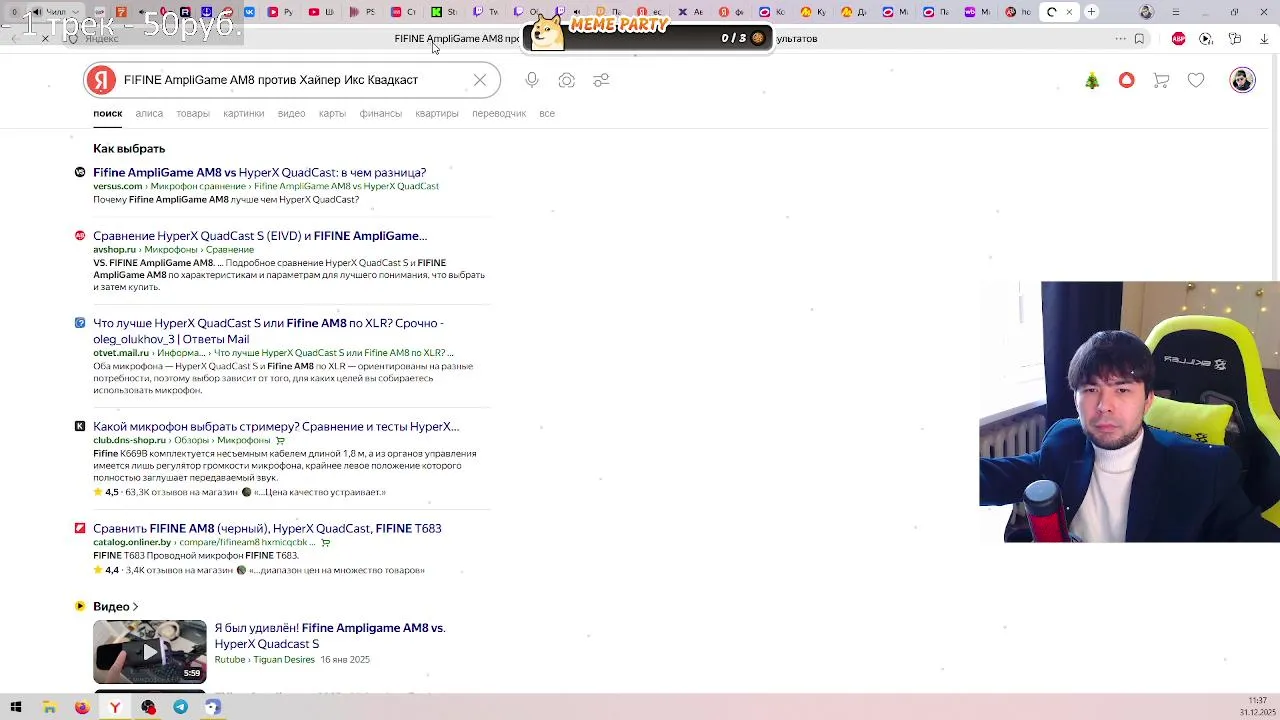Open the shopping cart icon

pyautogui.click(x=1161, y=80)
